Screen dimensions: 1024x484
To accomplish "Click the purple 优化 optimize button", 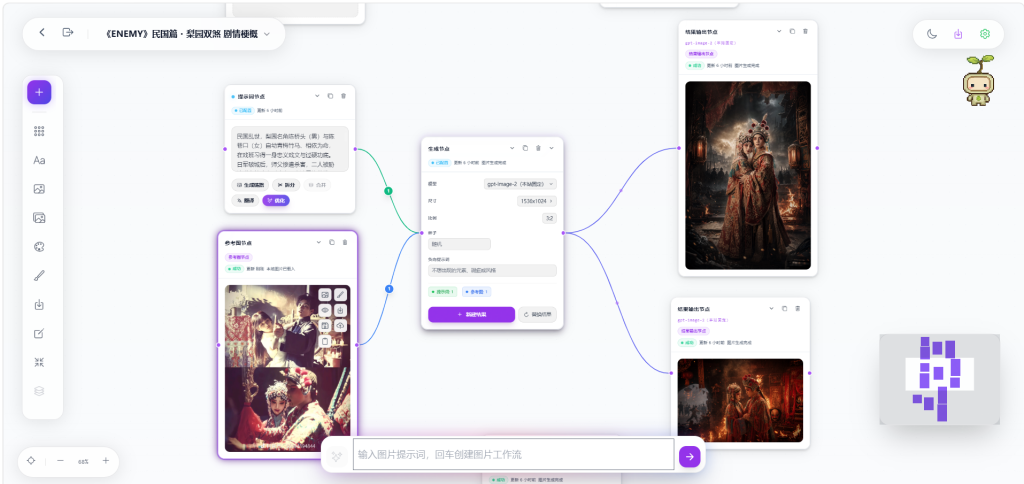I will [276, 201].
